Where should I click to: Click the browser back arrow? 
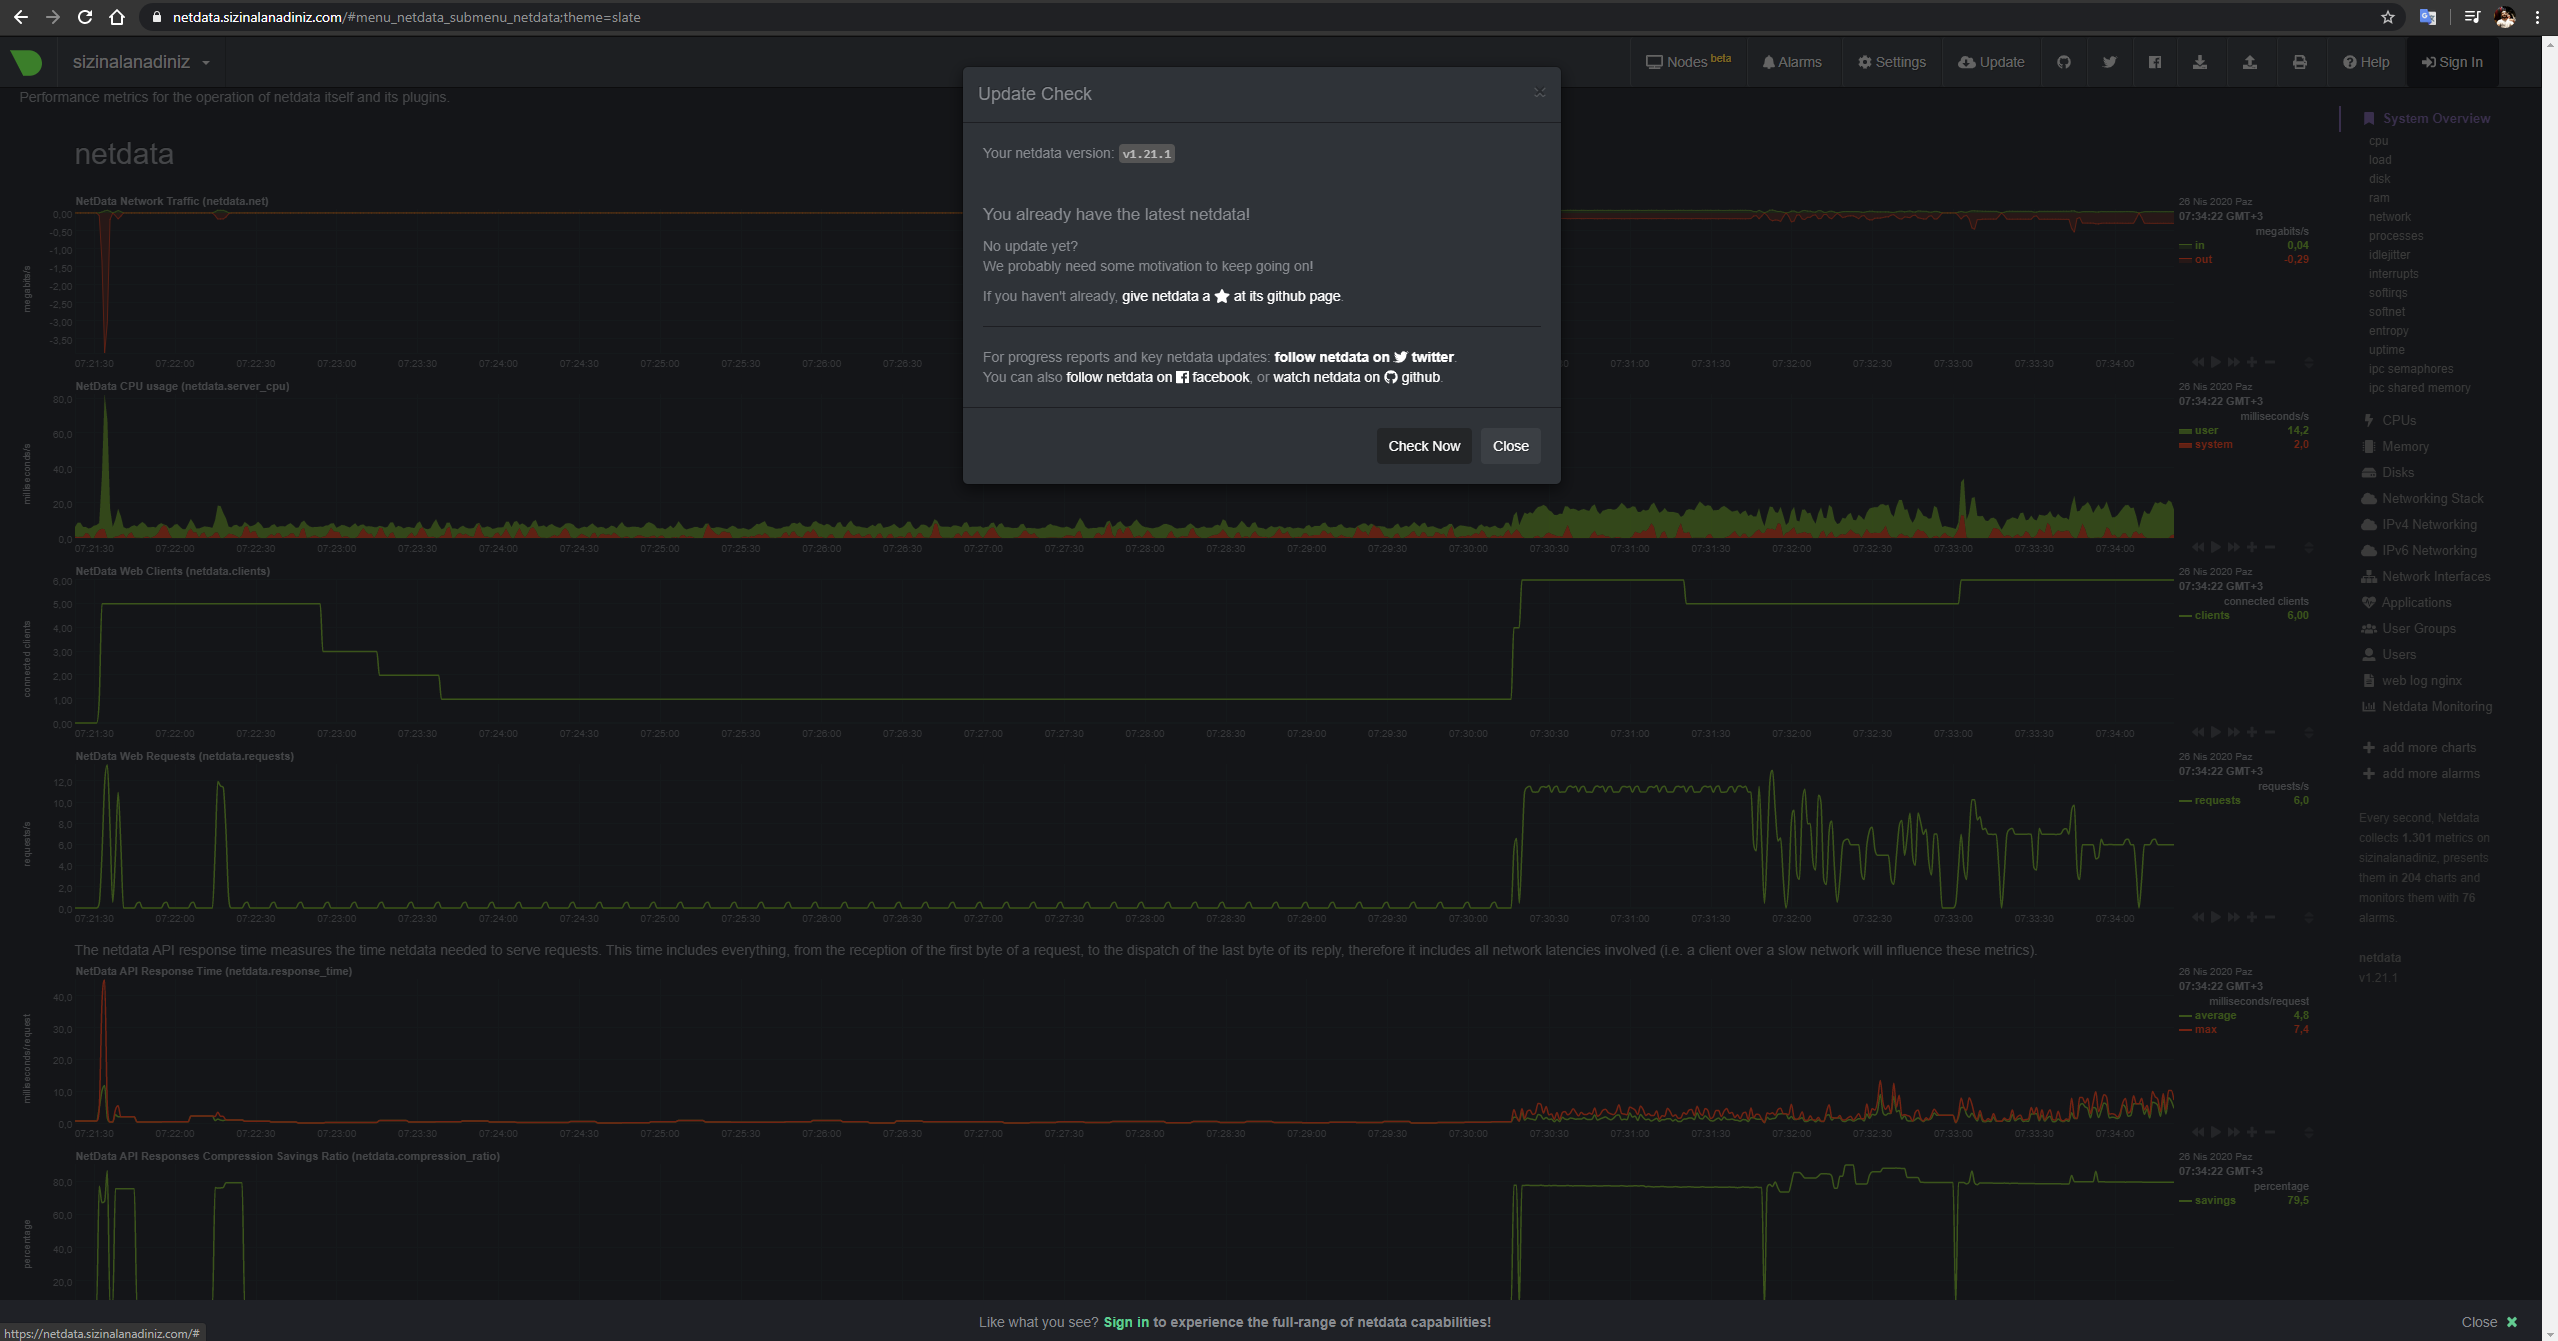coord(20,17)
